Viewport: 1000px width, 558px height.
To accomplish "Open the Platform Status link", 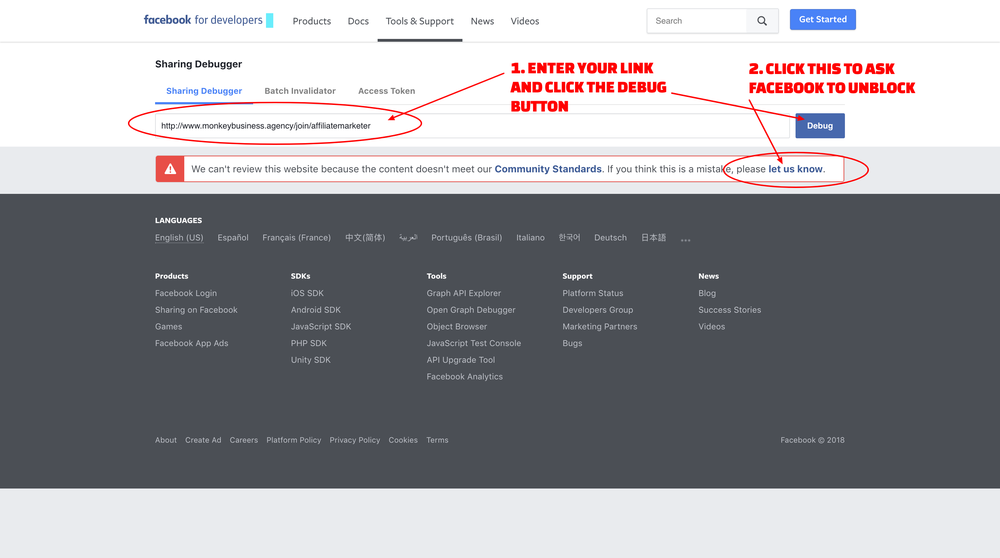I will (592, 293).
